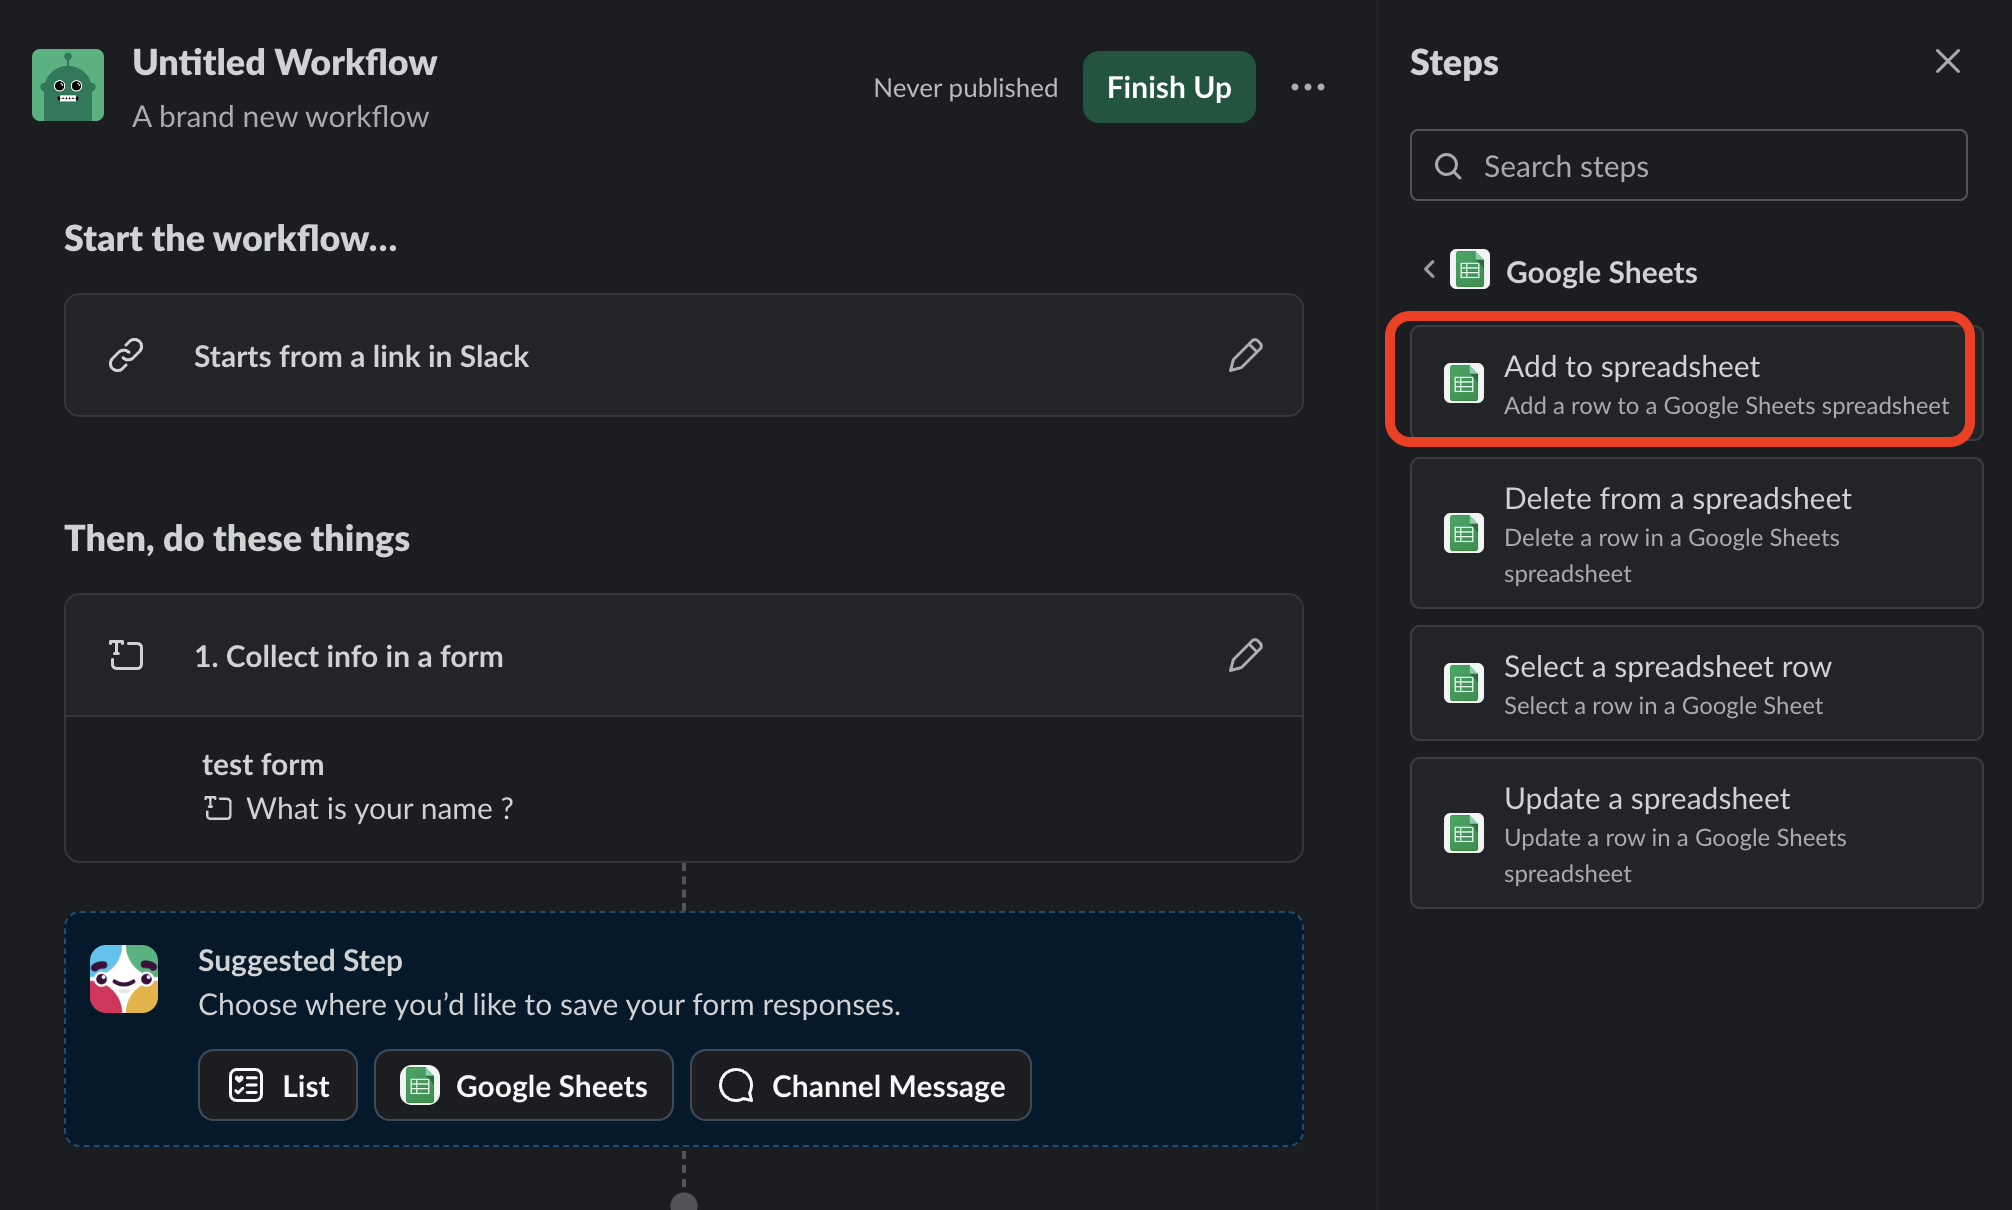2012x1210 pixels.
Task: Close the Steps panel
Action: [x=1947, y=62]
